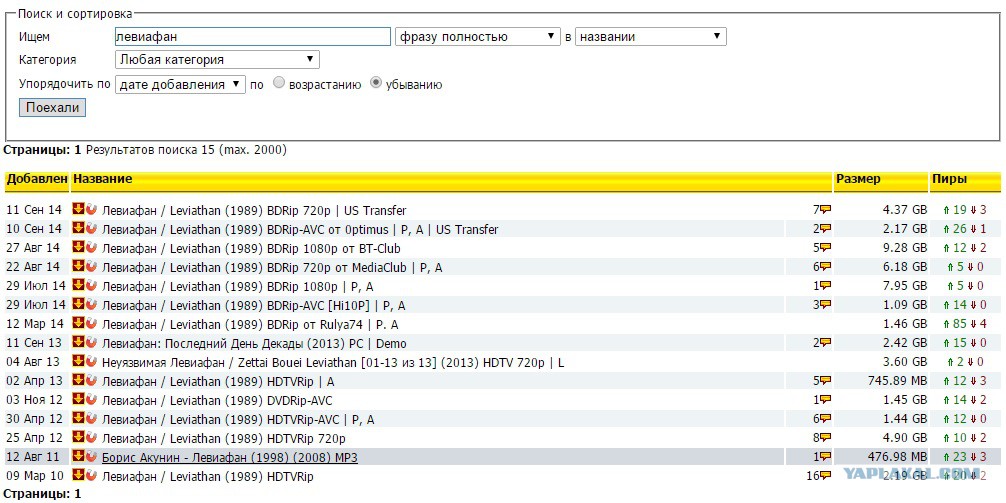
Task: Download torrent for BDRip 1080p от BT-Club
Action: (78, 247)
